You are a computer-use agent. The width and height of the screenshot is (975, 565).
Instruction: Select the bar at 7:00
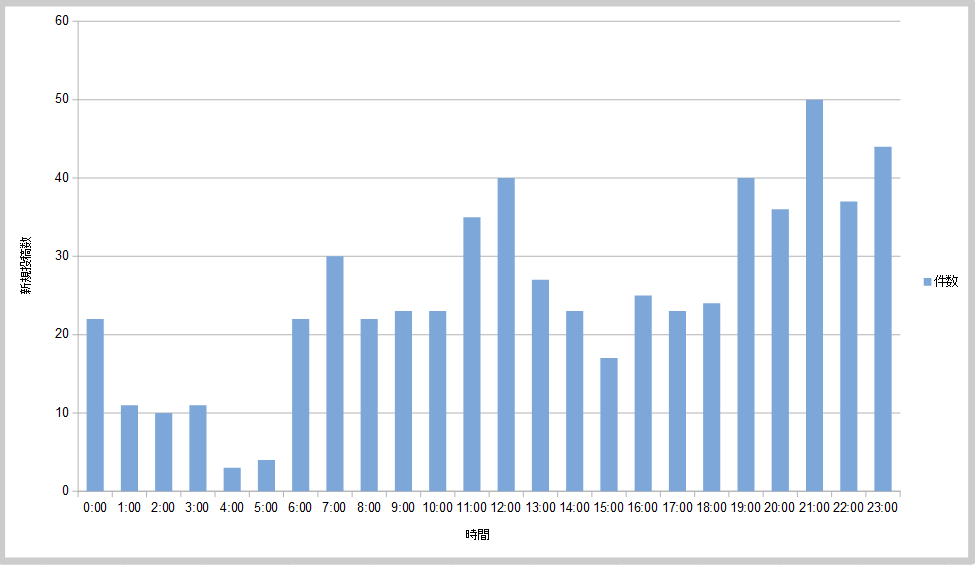pyautogui.click(x=335, y=373)
